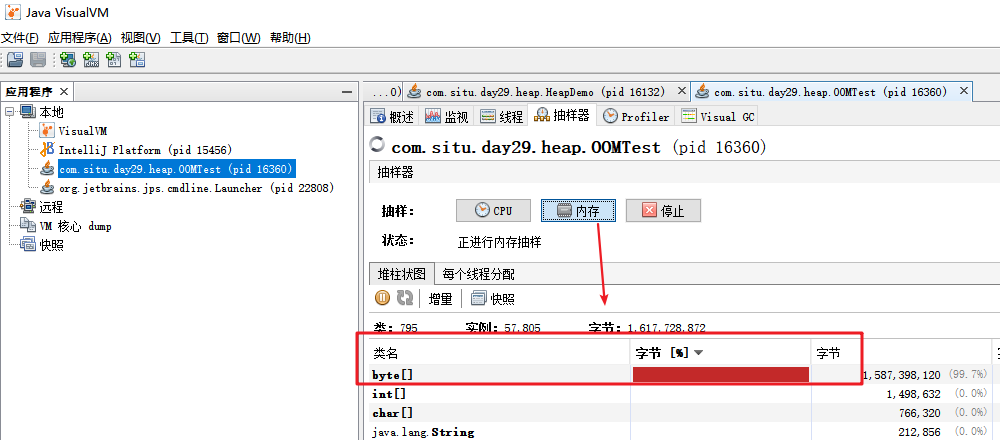Toggle the 增量 deltas button
Viewport: 1000px width, 440px height.
click(x=440, y=298)
